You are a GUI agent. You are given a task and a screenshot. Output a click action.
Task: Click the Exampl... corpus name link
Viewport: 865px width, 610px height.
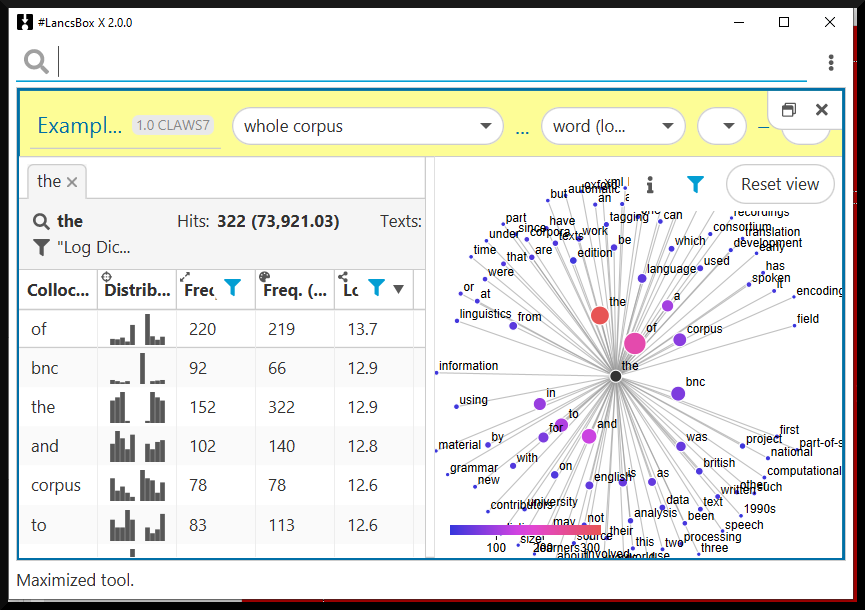(x=80, y=126)
